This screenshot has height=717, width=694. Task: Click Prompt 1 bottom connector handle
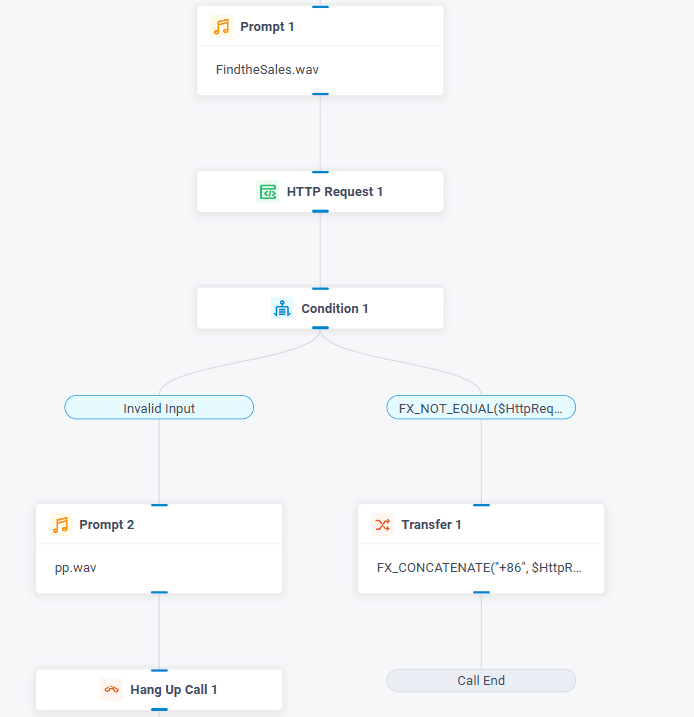320,94
